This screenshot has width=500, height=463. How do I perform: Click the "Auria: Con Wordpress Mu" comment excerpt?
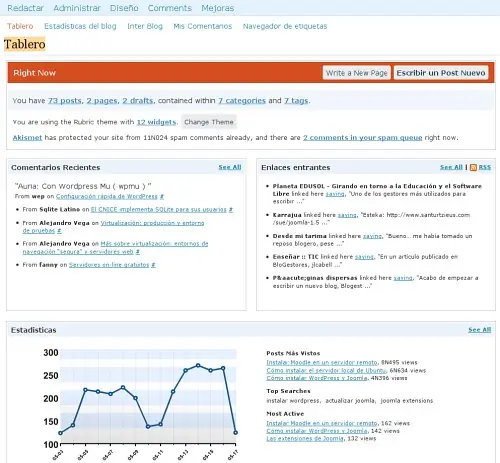coord(83,186)
